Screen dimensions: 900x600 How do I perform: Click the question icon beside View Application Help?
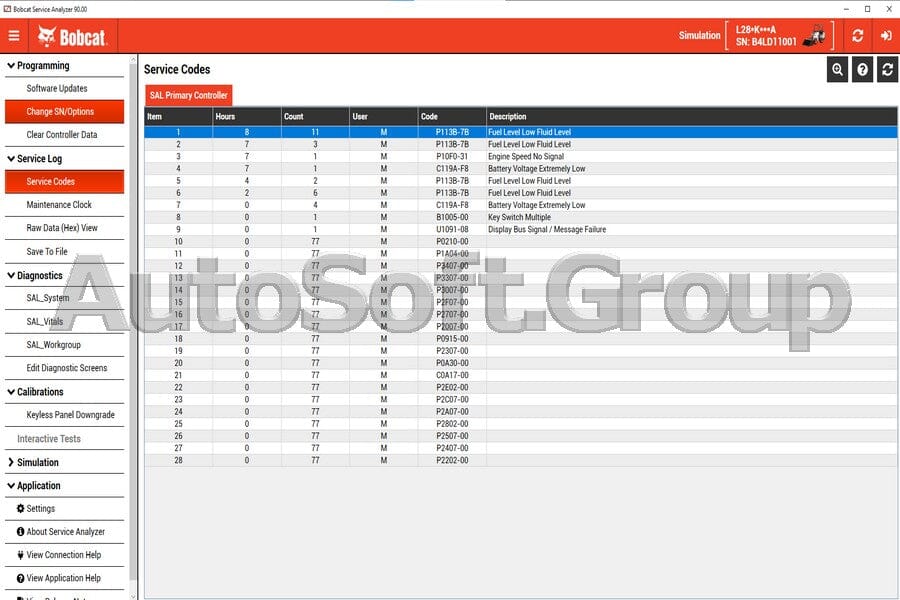21,578
